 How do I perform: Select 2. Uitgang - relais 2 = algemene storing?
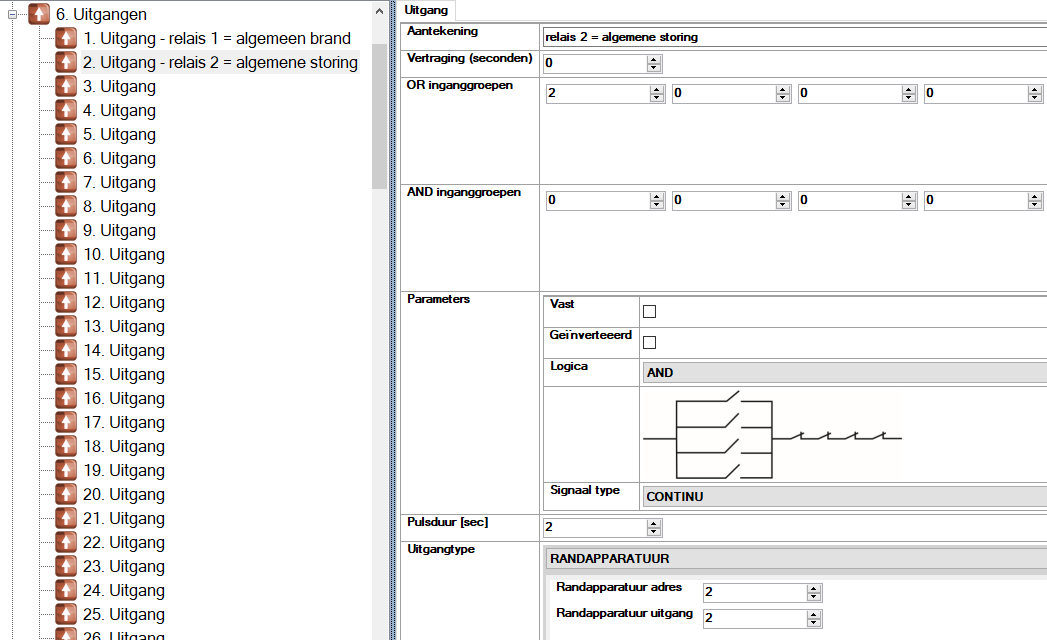click(220, 62)
